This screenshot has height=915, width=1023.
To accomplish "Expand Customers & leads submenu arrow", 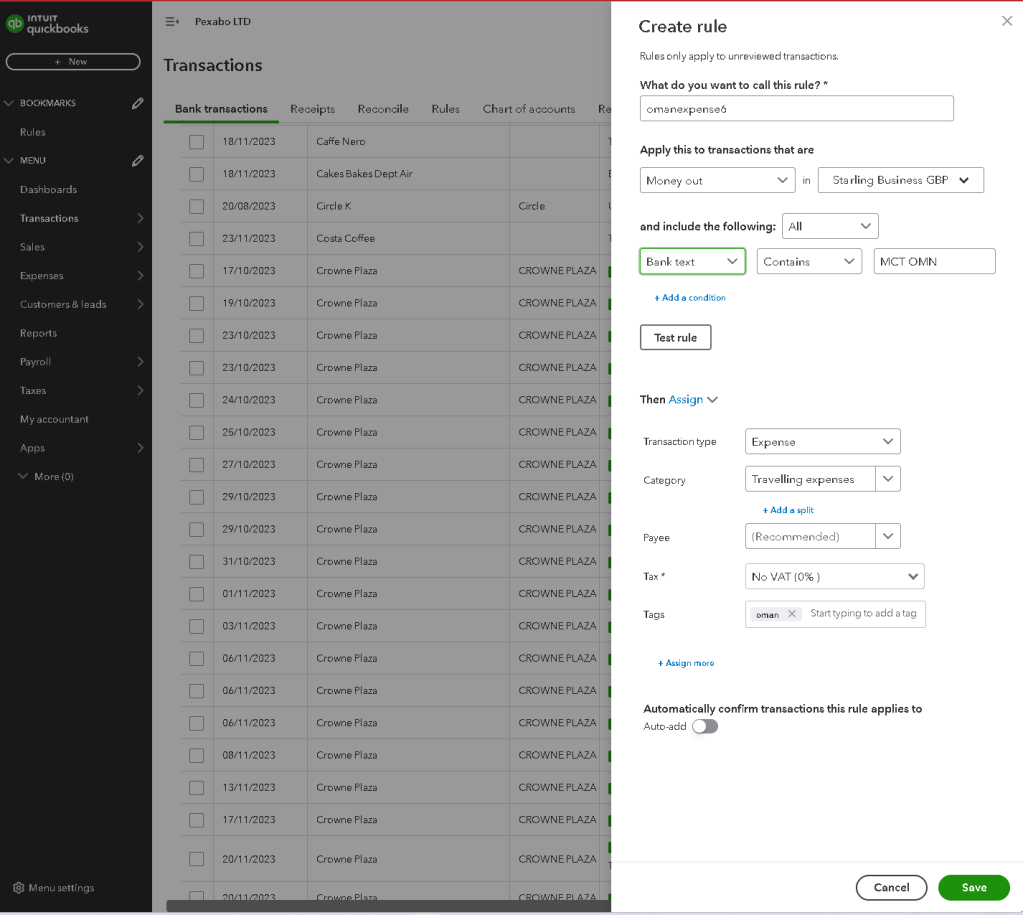I will [140, 304].
